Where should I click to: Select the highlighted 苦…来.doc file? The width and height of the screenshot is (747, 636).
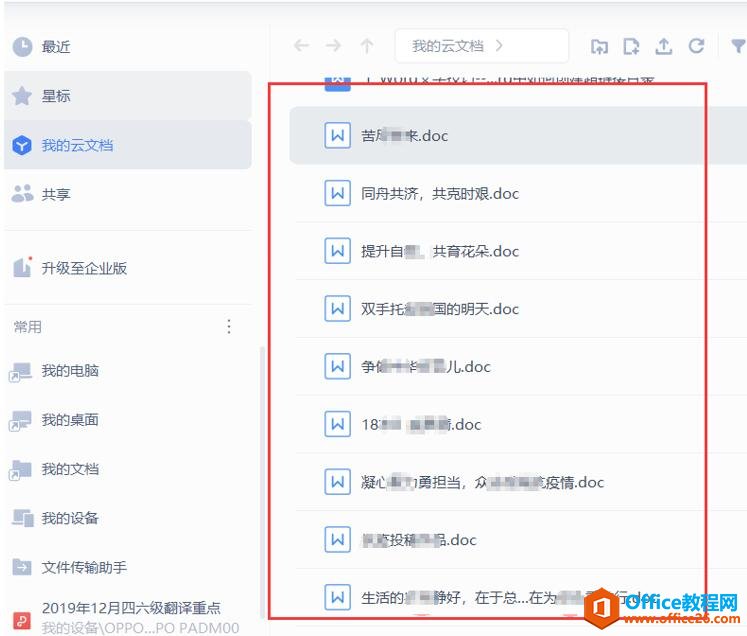pyautogui.click(x=518, y=135)
